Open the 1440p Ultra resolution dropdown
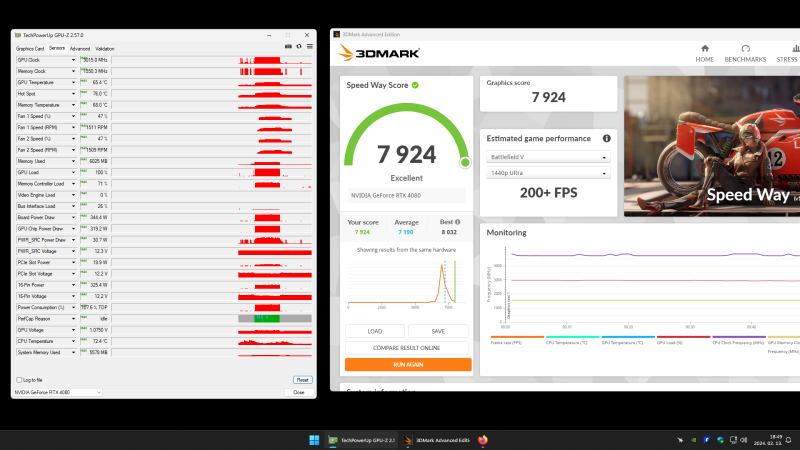 548,173
